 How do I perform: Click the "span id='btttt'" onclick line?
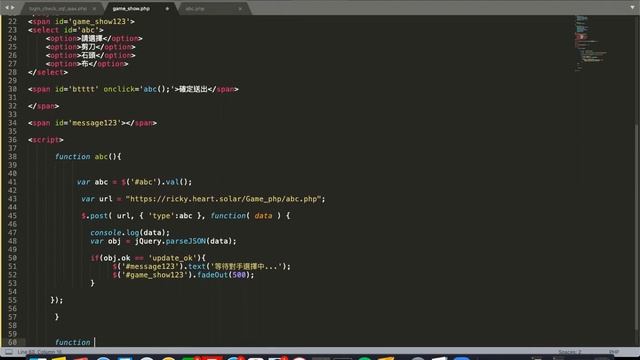tap(133, 89)
